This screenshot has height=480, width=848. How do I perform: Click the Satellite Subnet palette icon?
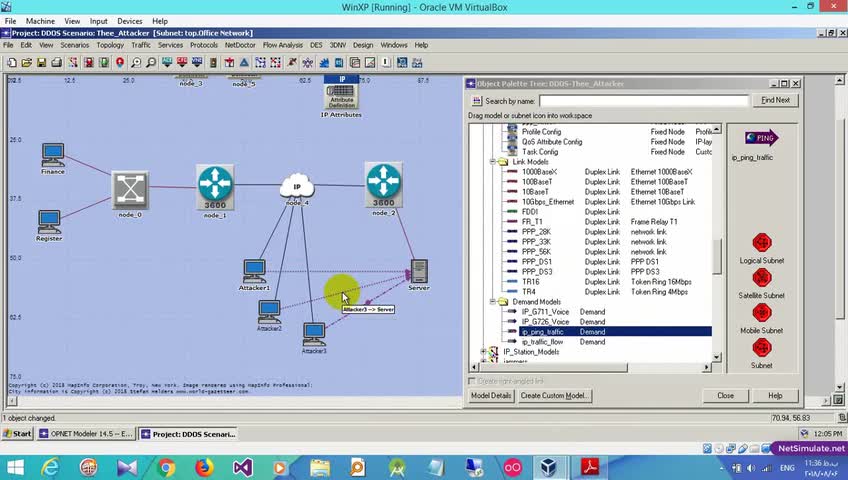pos(761,278)
